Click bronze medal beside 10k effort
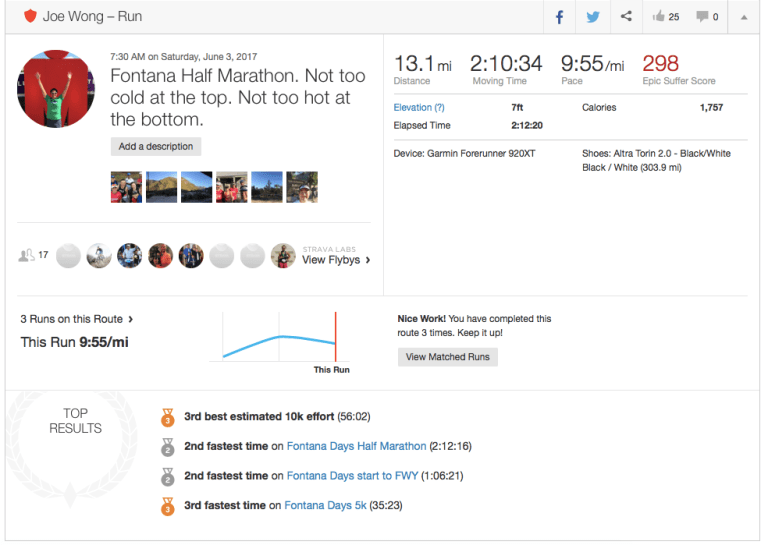 coord(168,416)
